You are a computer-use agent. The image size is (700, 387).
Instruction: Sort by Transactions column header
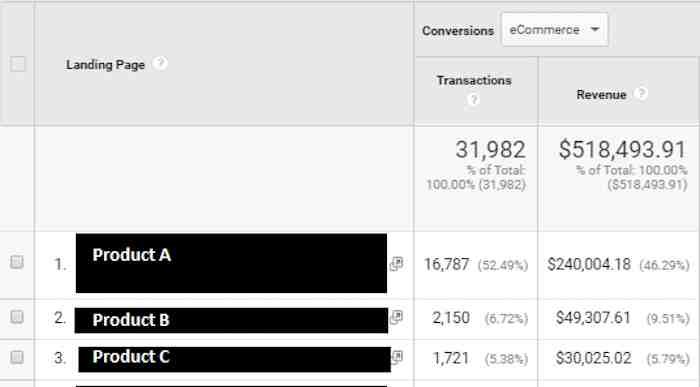(474, 80)
